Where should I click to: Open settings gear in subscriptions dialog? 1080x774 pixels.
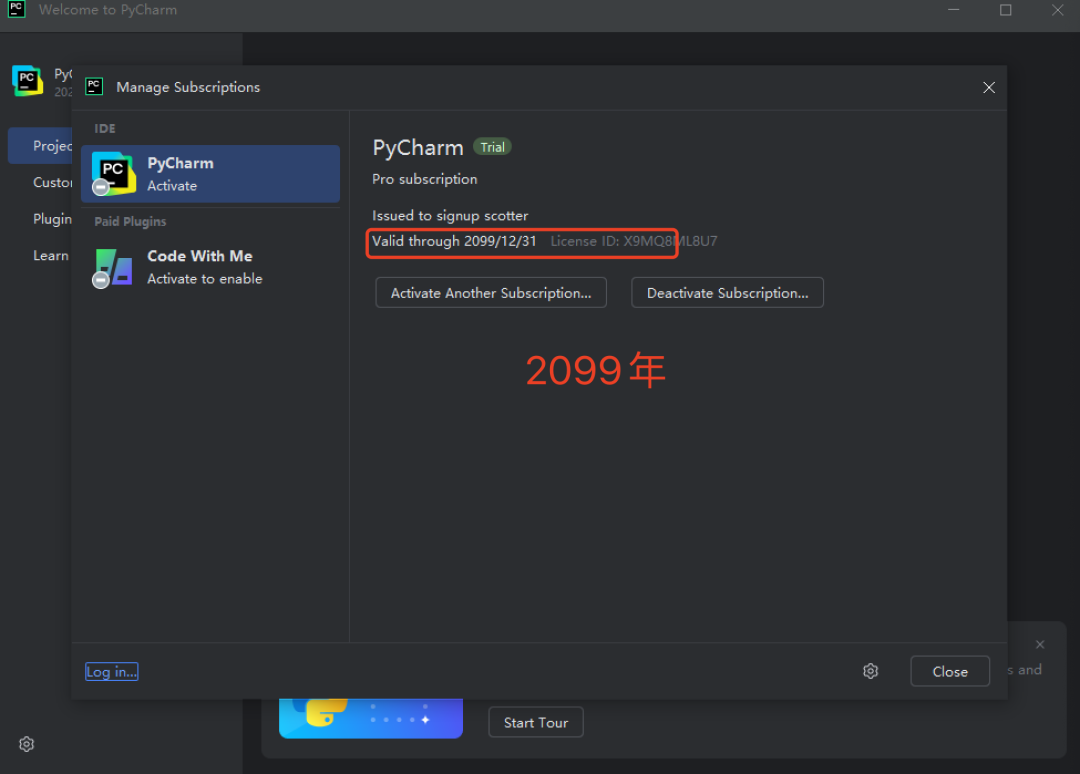pyautogui.click(x=871, y=671)
